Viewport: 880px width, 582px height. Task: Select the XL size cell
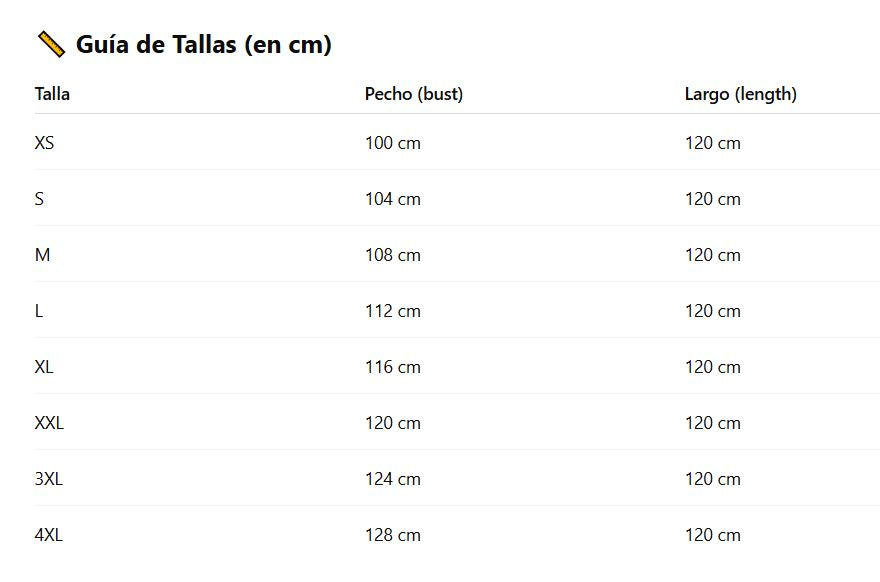click(44, 367)
